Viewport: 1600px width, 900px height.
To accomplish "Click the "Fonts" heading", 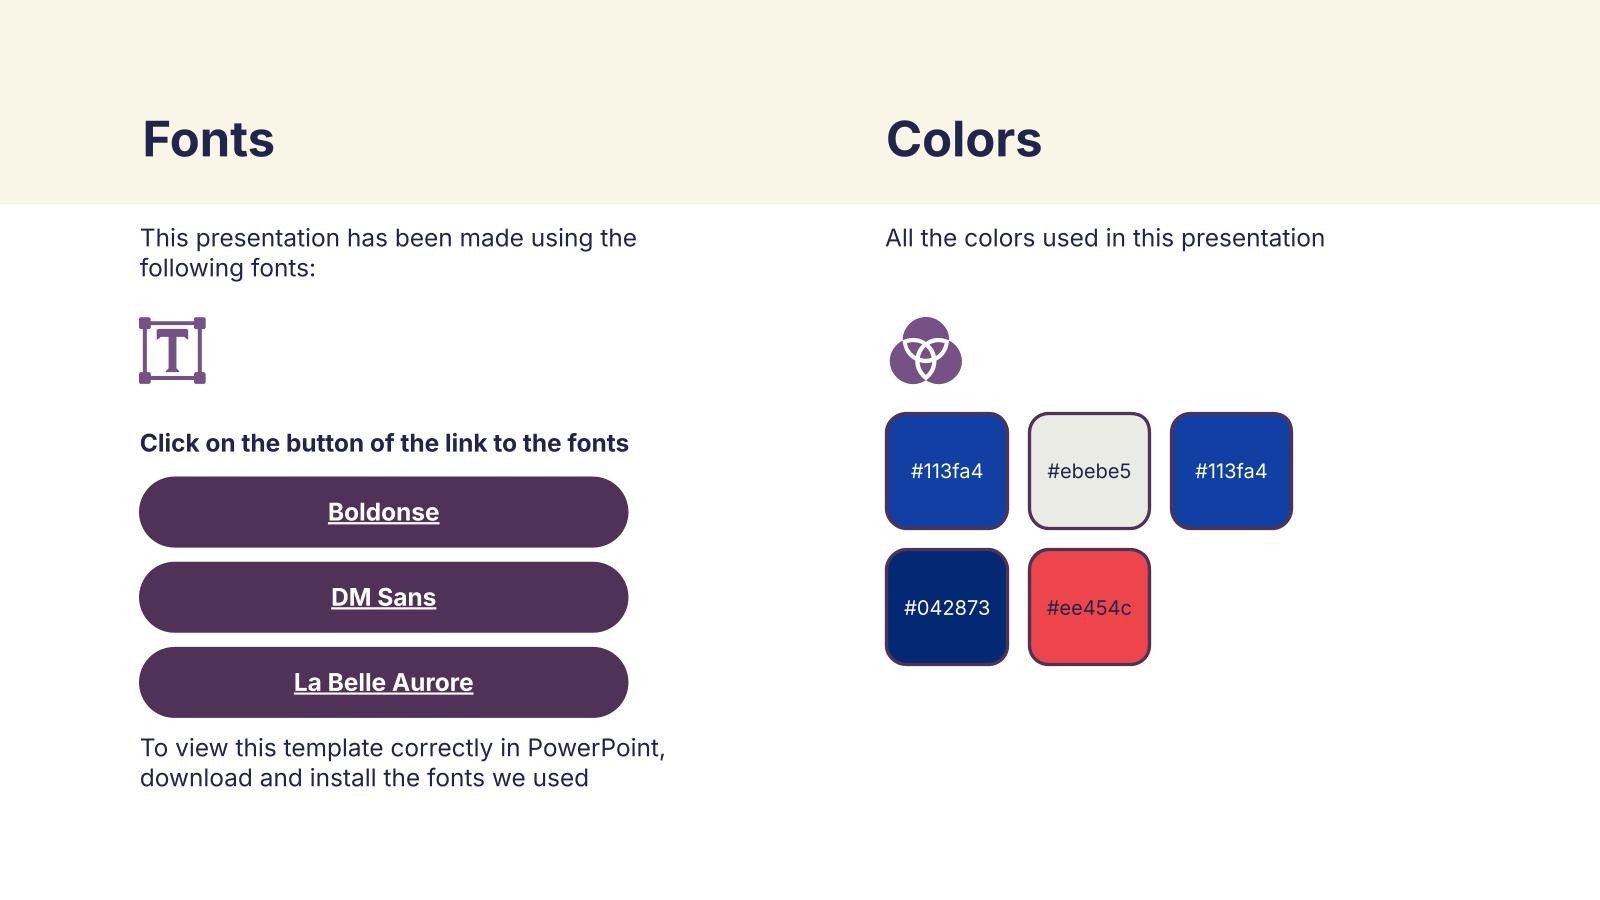I will click(208, 139).
